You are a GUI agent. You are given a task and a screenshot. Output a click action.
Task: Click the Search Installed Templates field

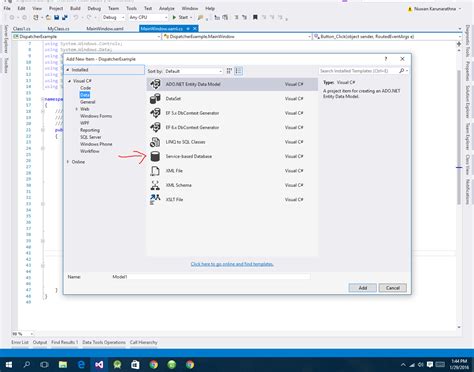[x=359, y=71]
